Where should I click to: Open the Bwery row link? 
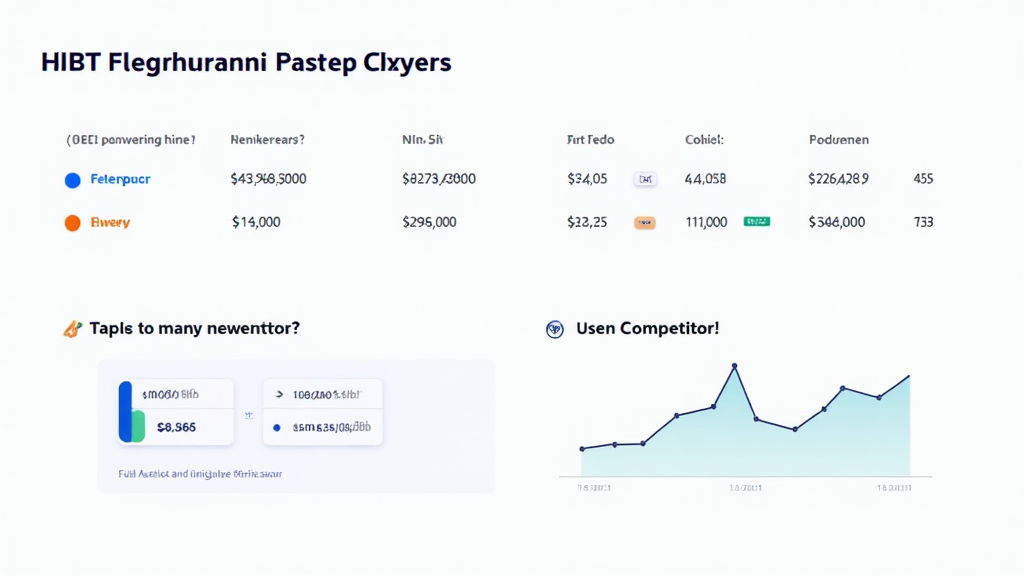[x=110, y=223]
